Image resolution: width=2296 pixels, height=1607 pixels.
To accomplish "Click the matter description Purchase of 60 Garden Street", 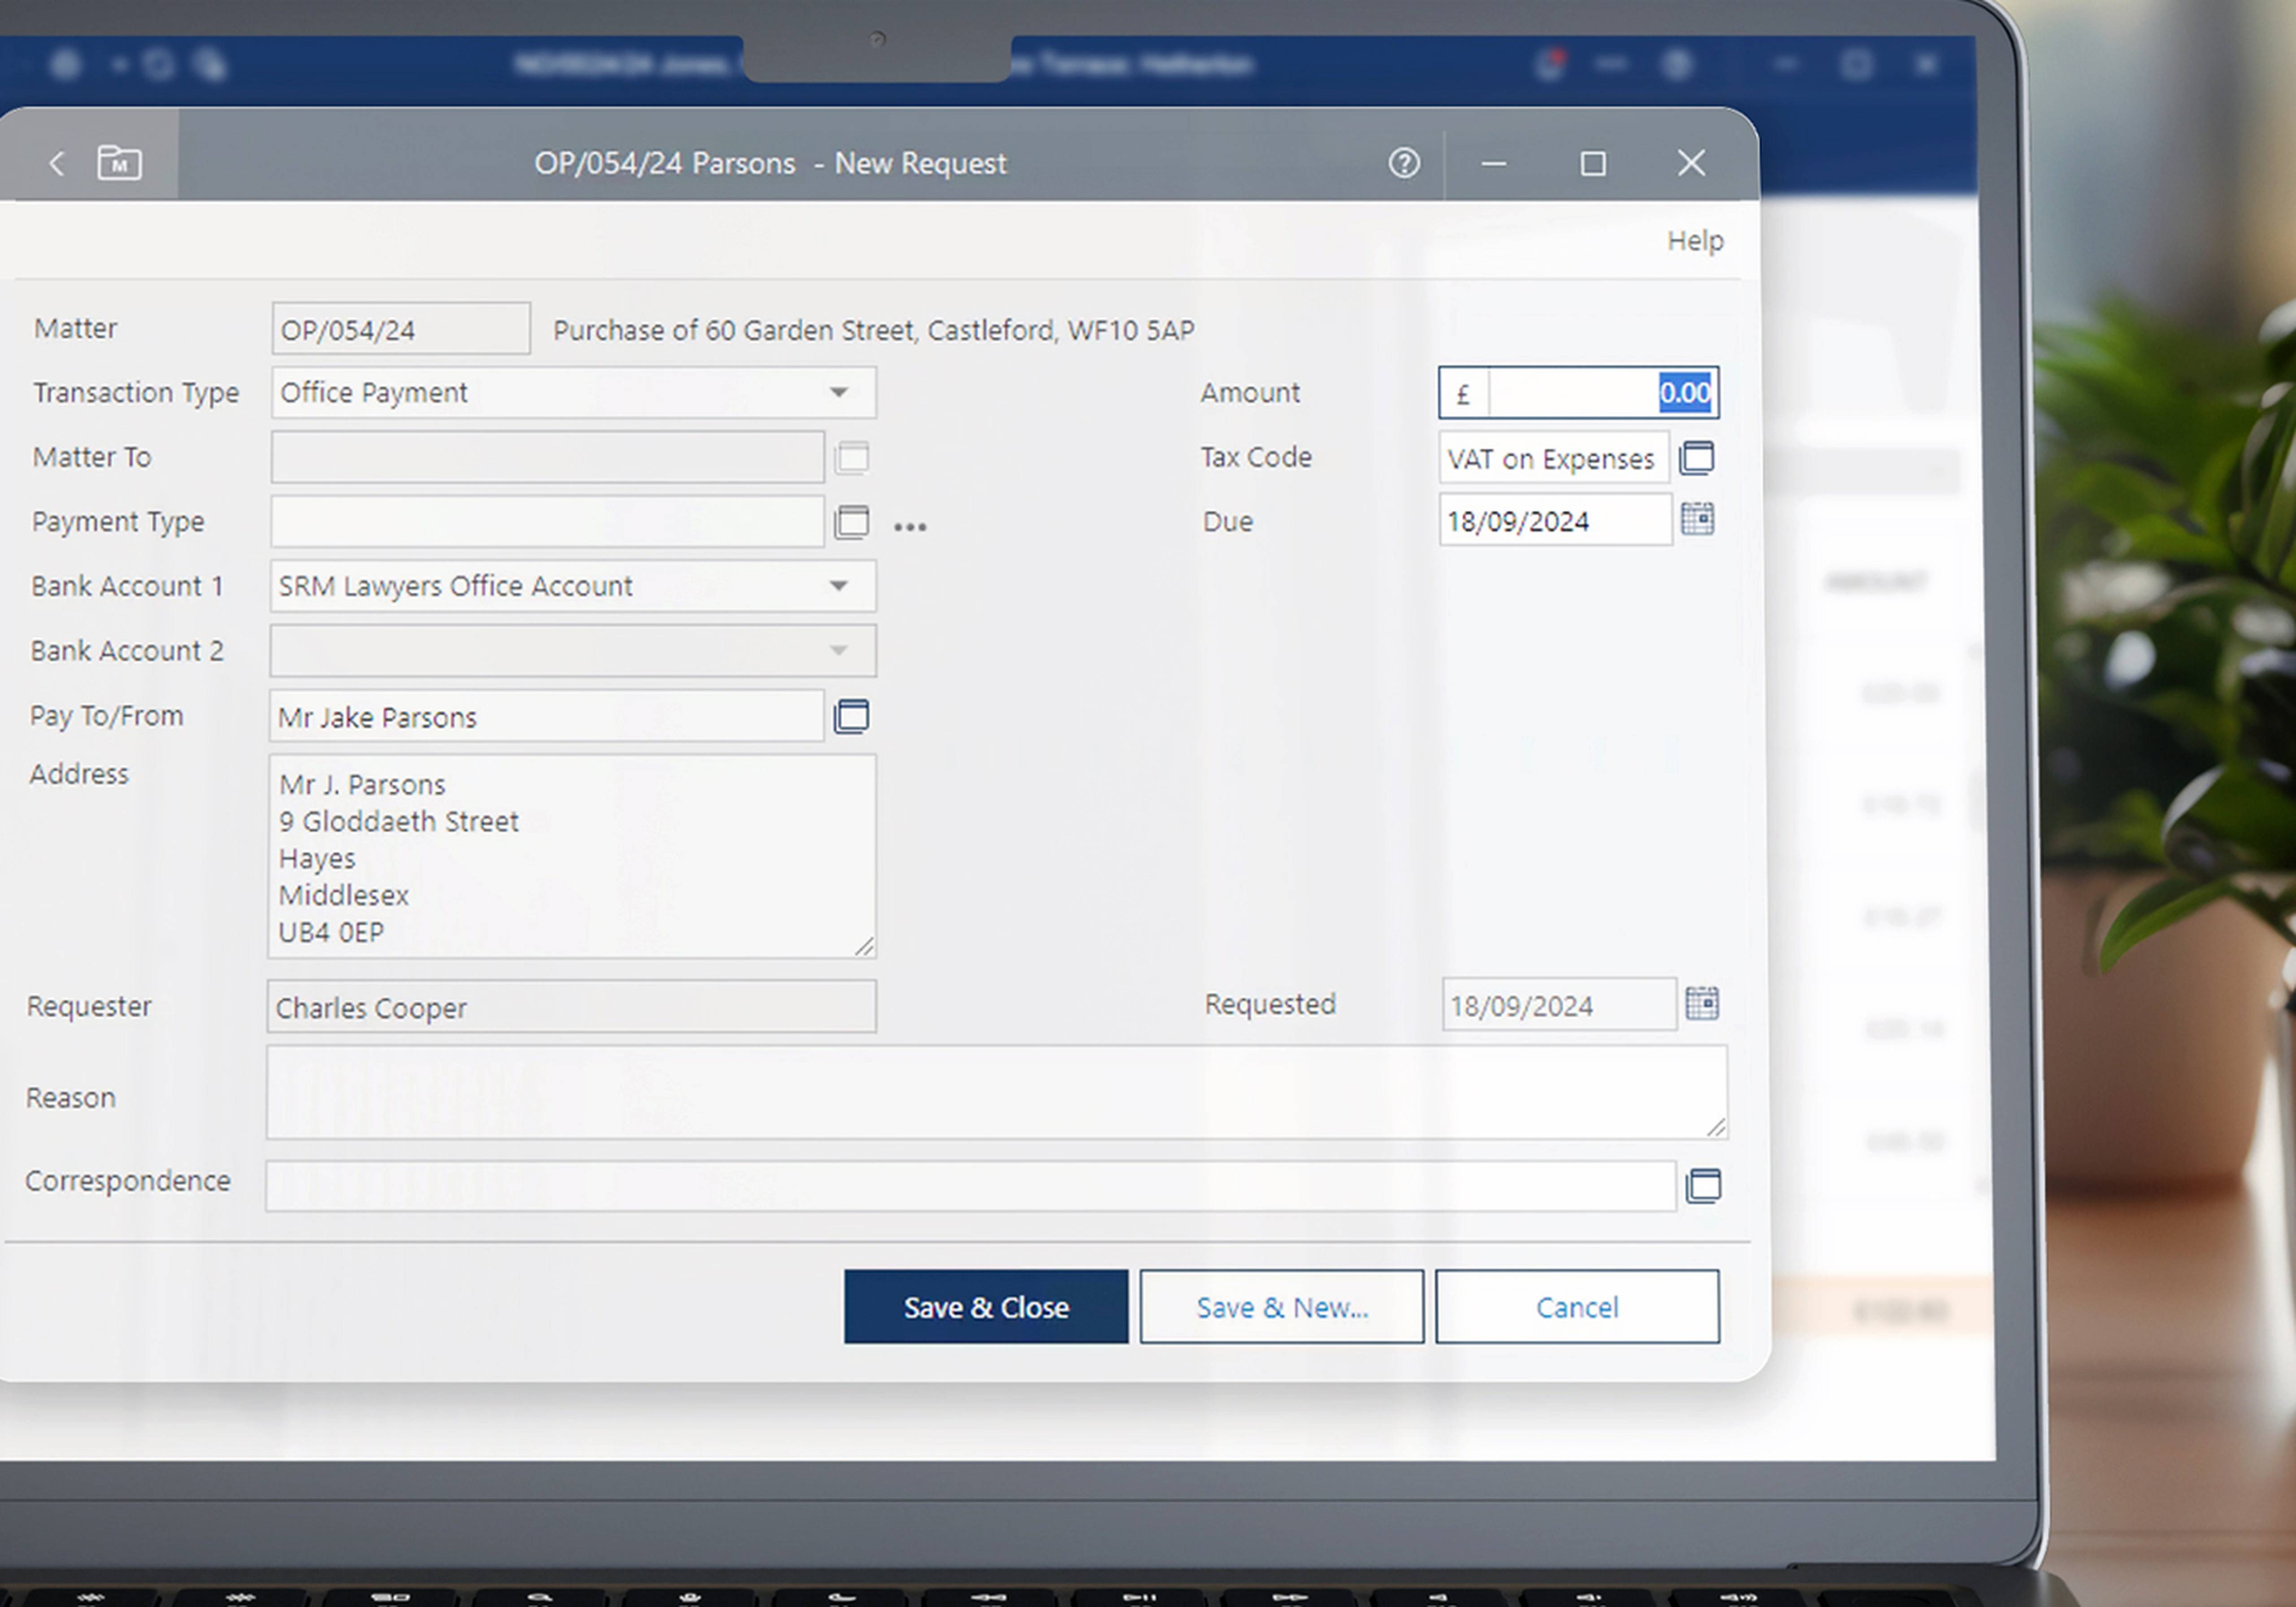I will [874, 330].
